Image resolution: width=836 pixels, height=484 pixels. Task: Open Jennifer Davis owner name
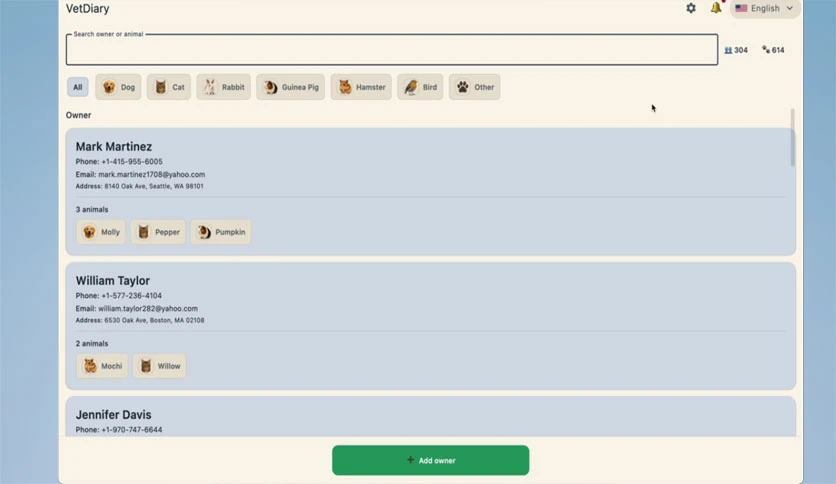(x=113, y=415)
